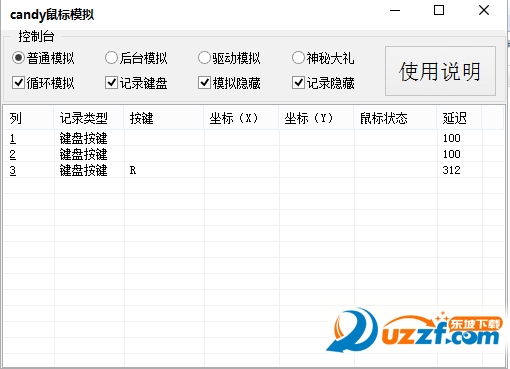Select row number 3 in the list
The width and height of the screenshot is (510, 369).
13,170
